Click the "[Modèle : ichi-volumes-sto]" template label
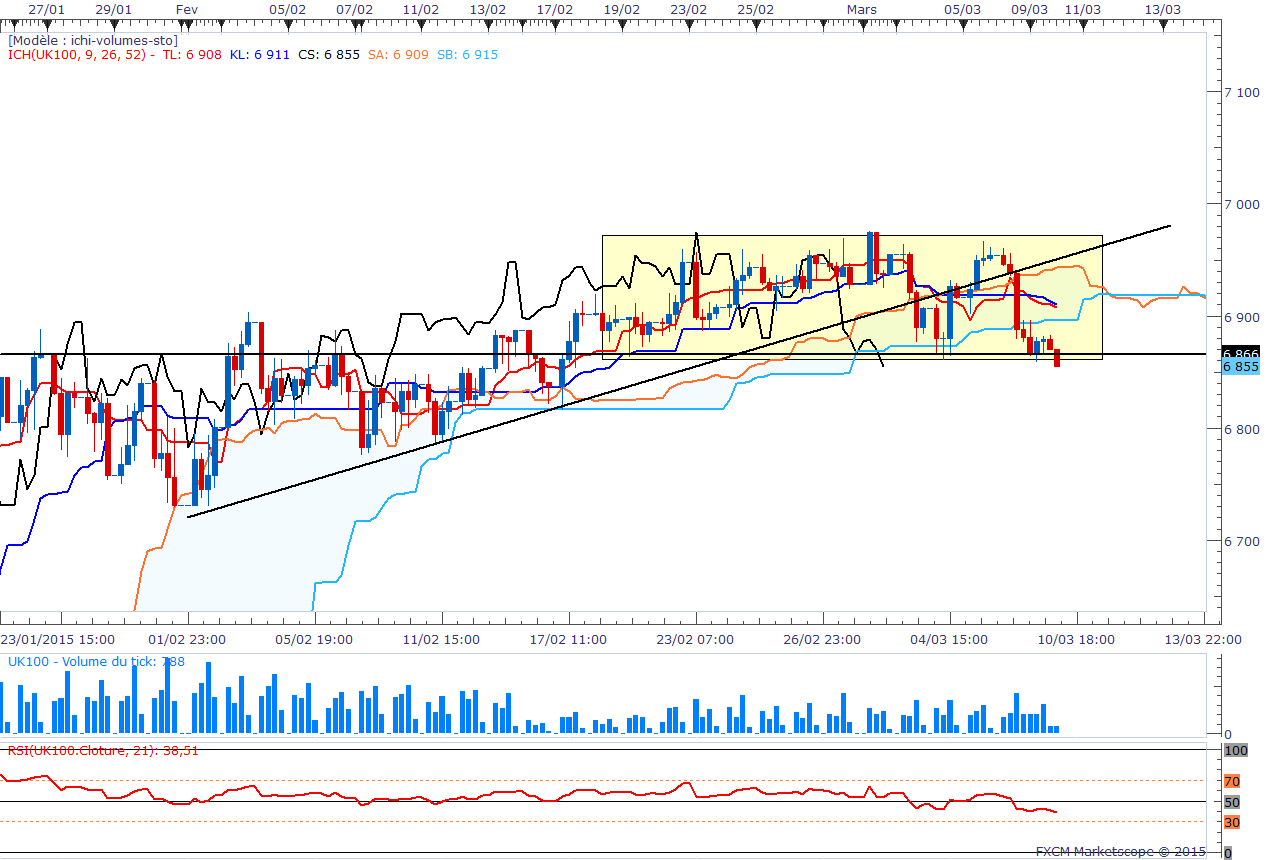Viewport: 1279px width, 860px height. pos(92,41)
